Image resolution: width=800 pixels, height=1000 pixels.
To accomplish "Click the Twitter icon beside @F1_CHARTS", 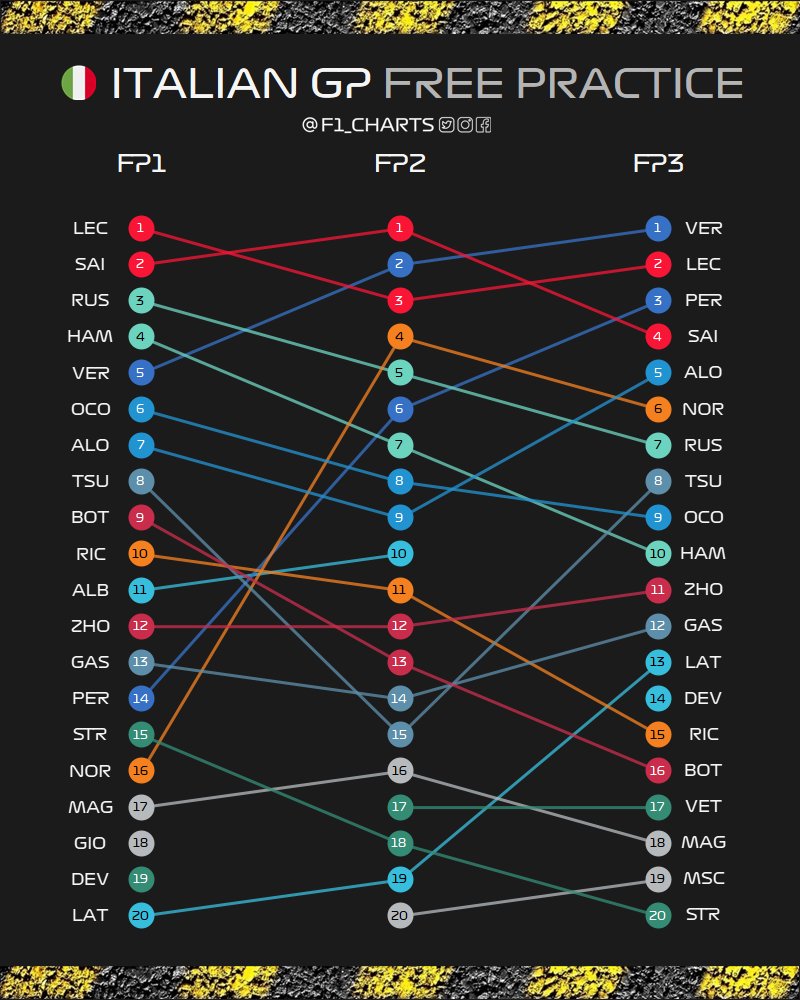I will coord(447,125).
